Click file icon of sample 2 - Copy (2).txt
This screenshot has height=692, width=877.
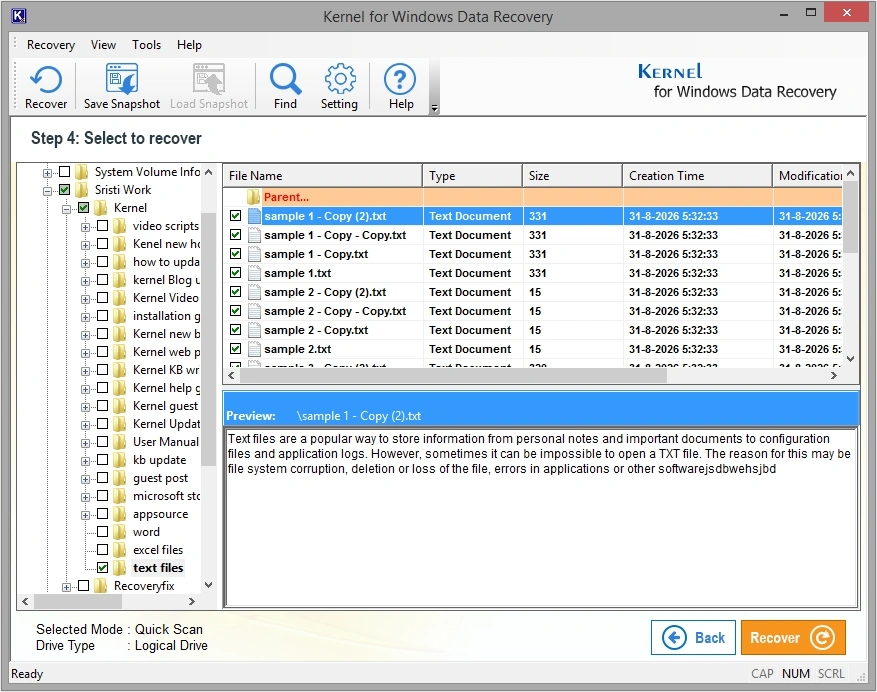(254, 292)
